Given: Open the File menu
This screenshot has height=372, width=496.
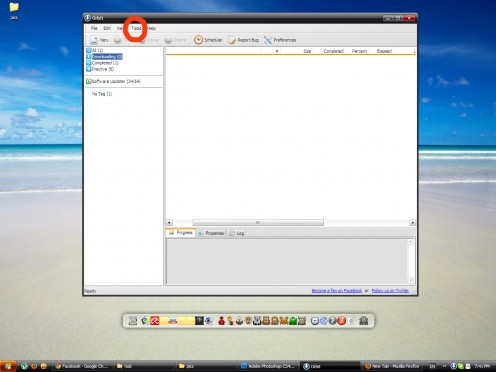Looking at the screenshot, I should pos(94,28).
